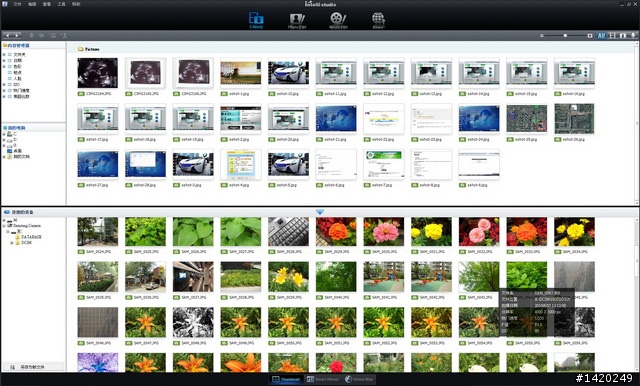The width and height of the screenshot is (640, 386).
Task: Open the 编辑 (Edit) menu
Action: point(32,4)
